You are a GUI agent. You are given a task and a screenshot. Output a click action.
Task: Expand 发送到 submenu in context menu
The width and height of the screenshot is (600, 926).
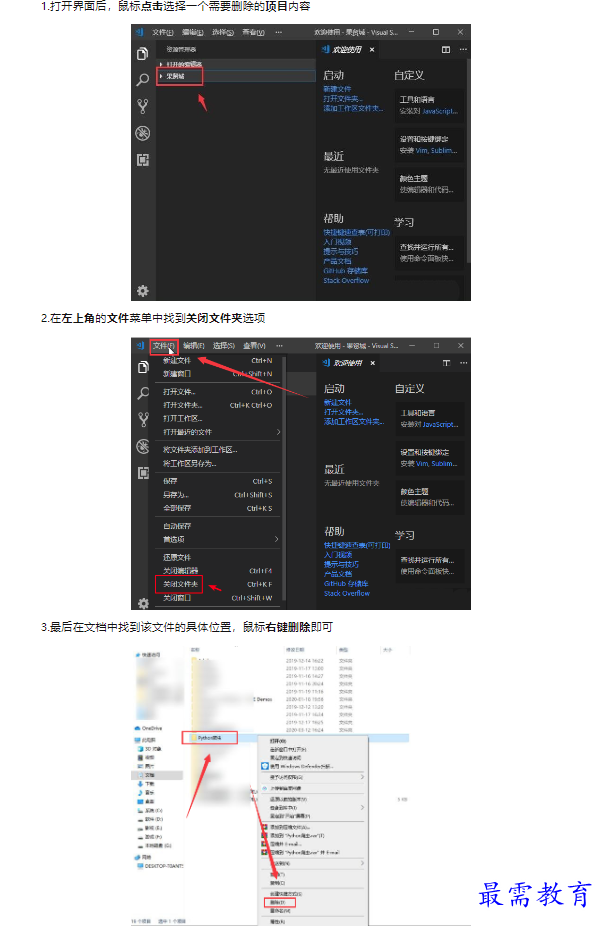coord(312,863)
